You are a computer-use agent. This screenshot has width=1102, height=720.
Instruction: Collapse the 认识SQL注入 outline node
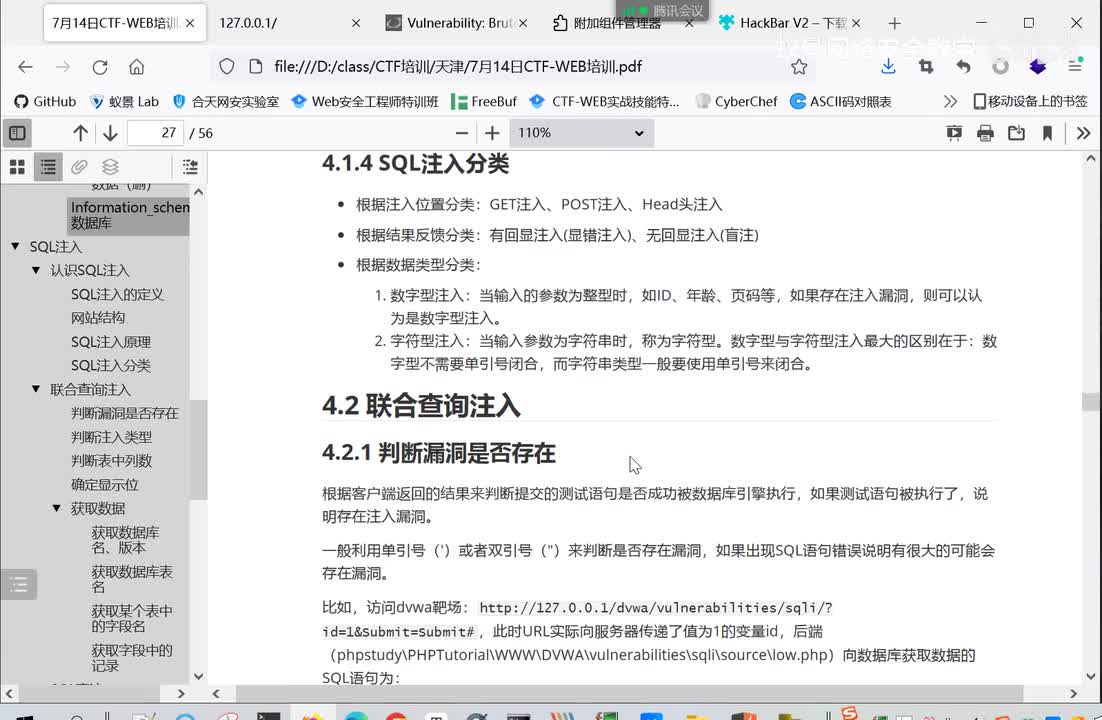[36, 270]
